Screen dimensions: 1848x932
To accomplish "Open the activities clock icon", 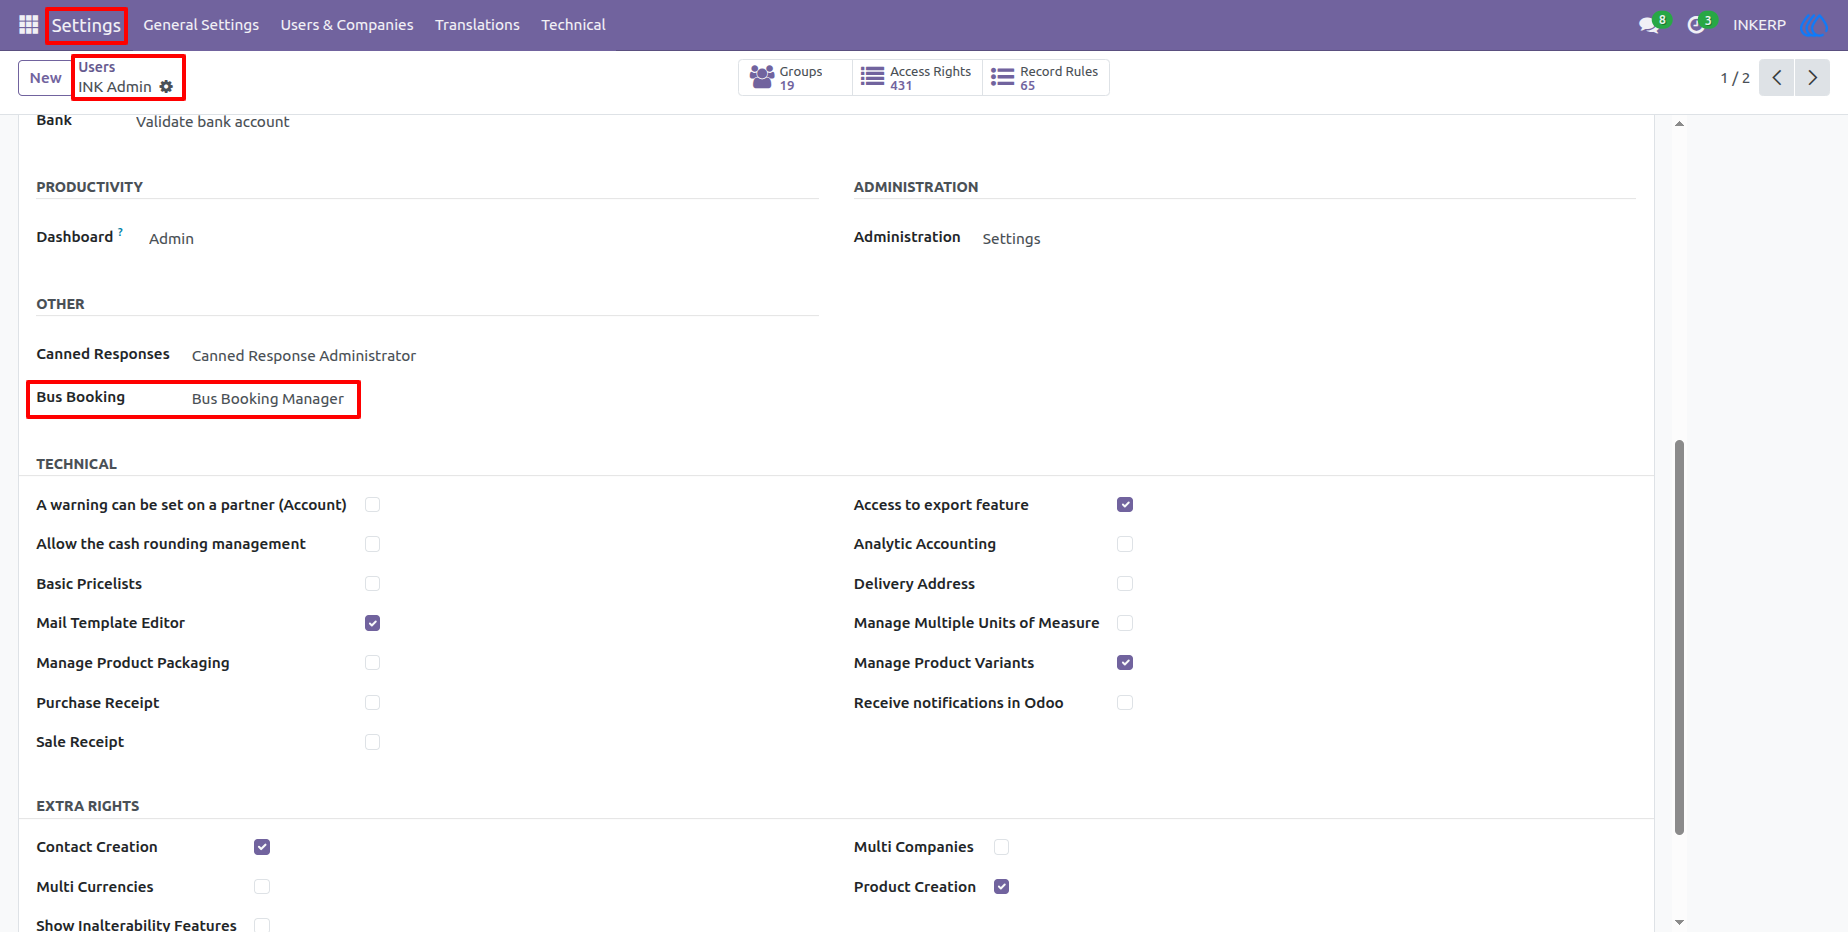I will (1696, 25).
